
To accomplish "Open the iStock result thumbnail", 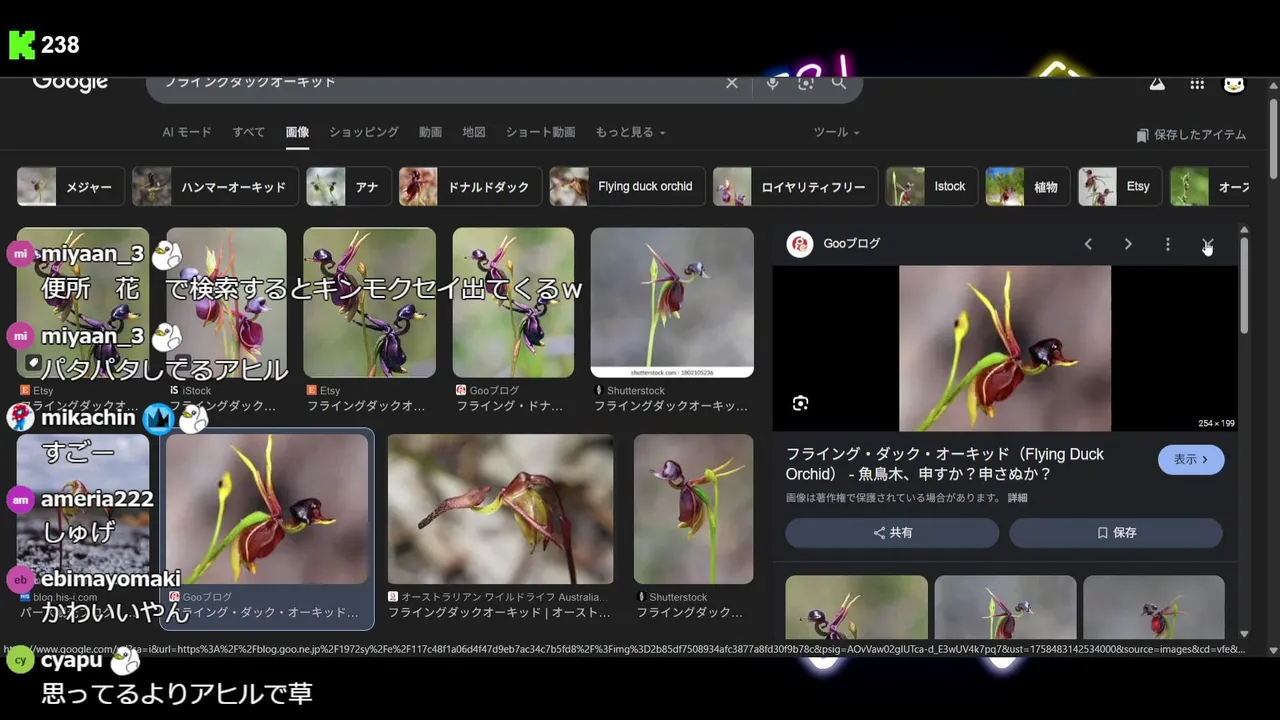I will [x=226, y=302].
